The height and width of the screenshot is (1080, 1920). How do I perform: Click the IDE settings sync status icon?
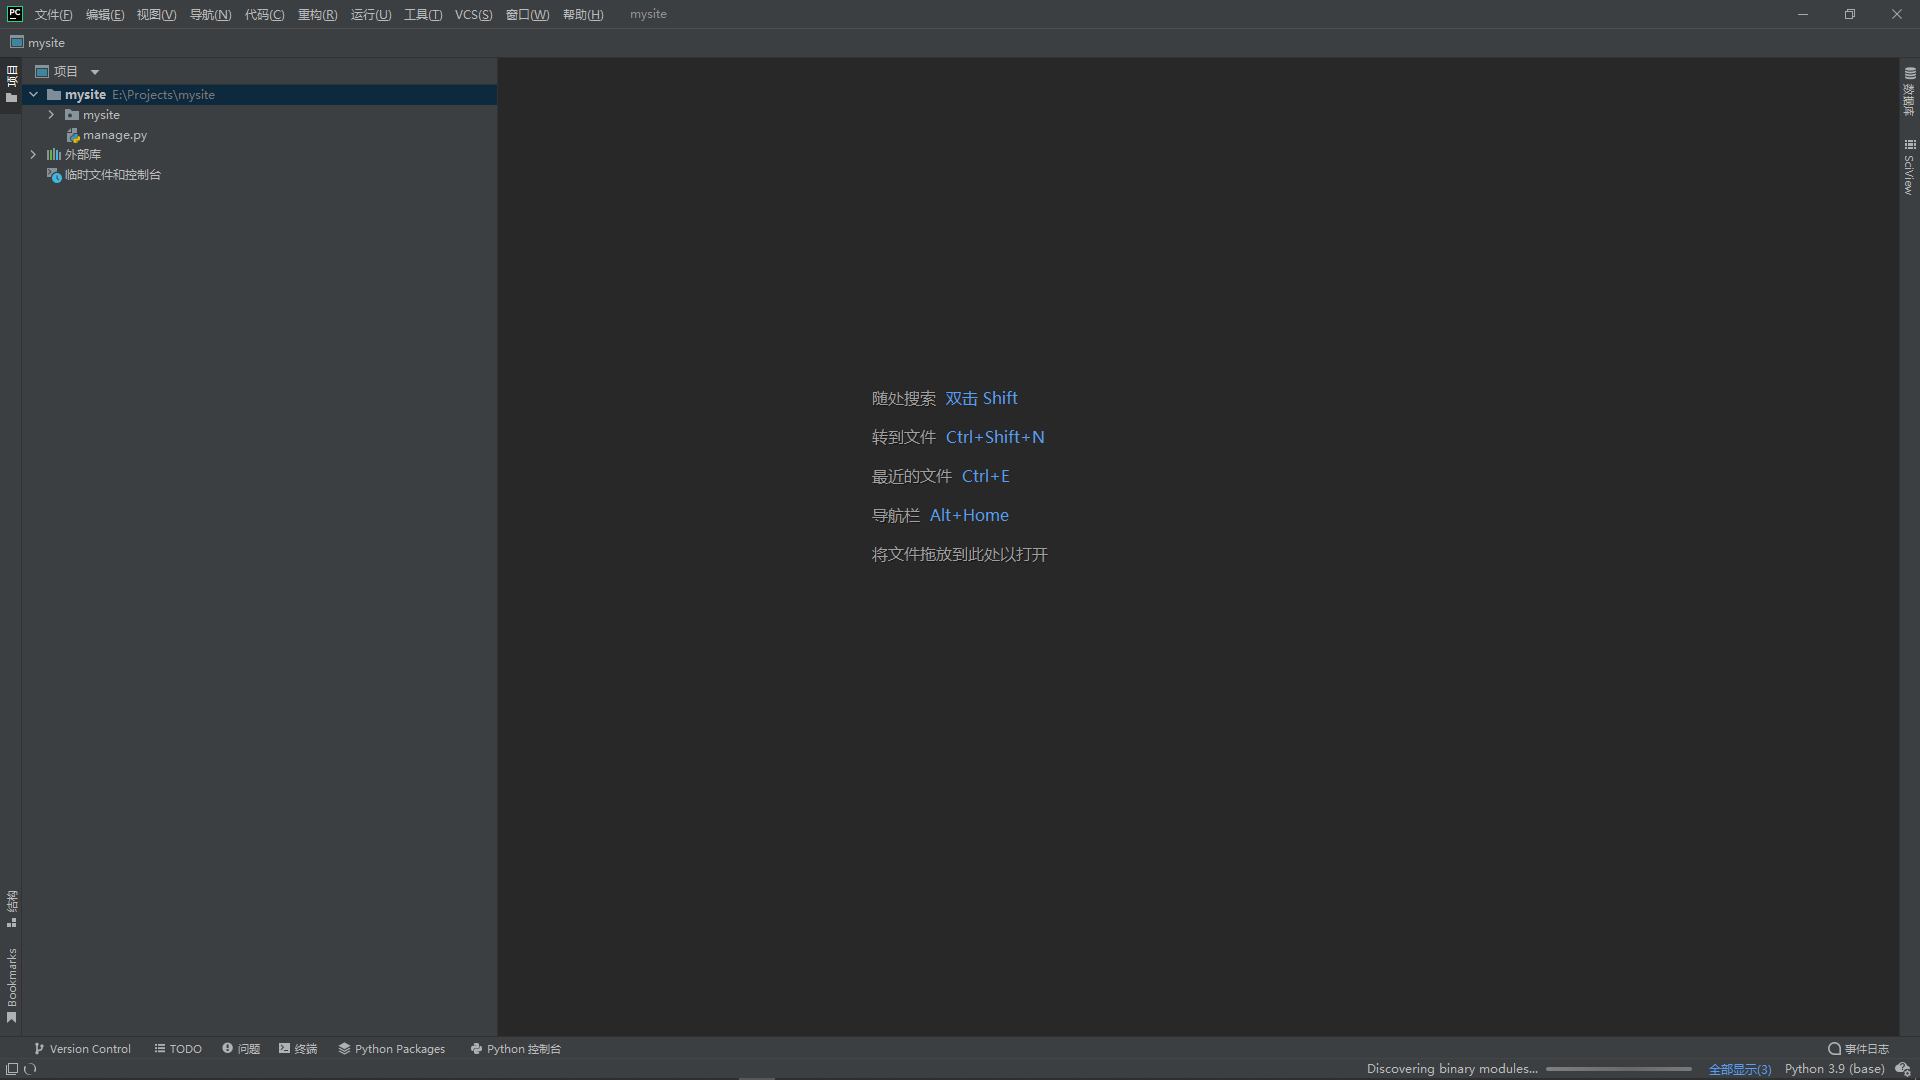tap(1903, 1068)
